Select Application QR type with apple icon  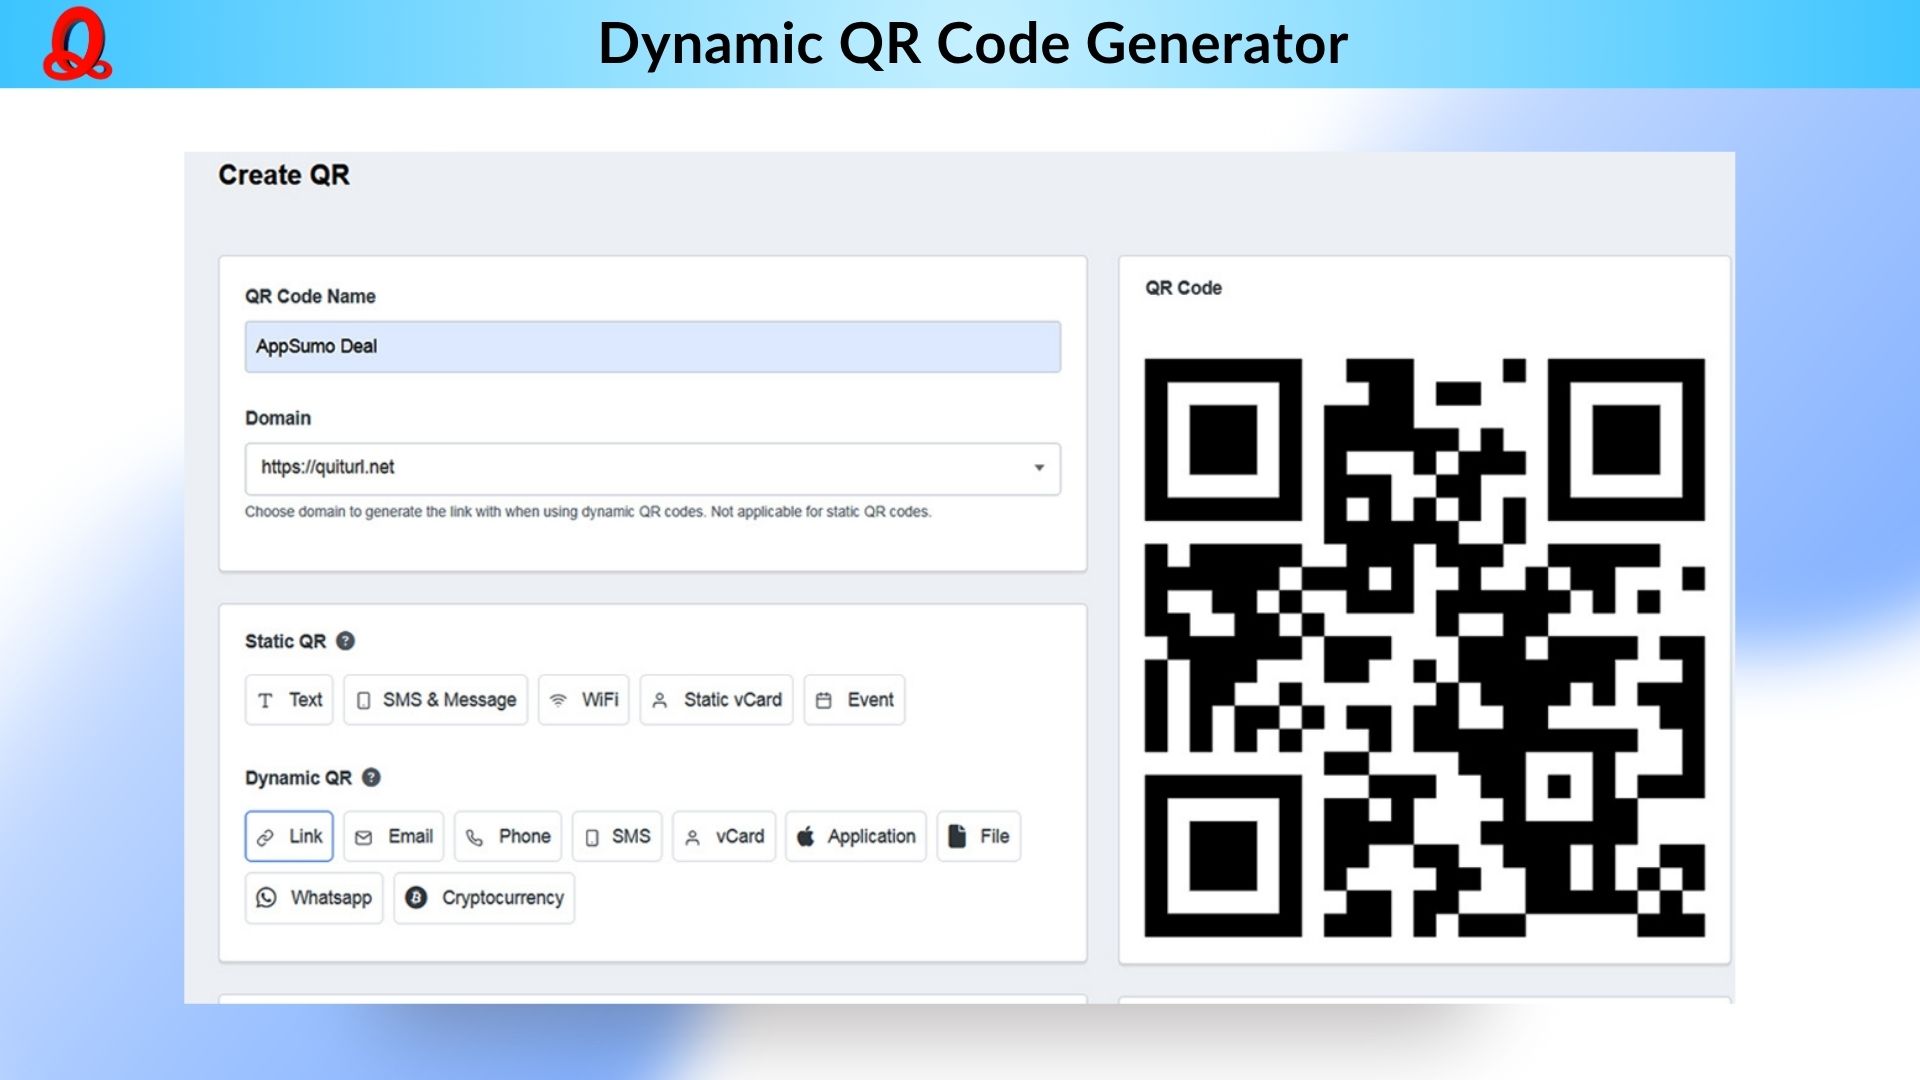tap(856, 836)
